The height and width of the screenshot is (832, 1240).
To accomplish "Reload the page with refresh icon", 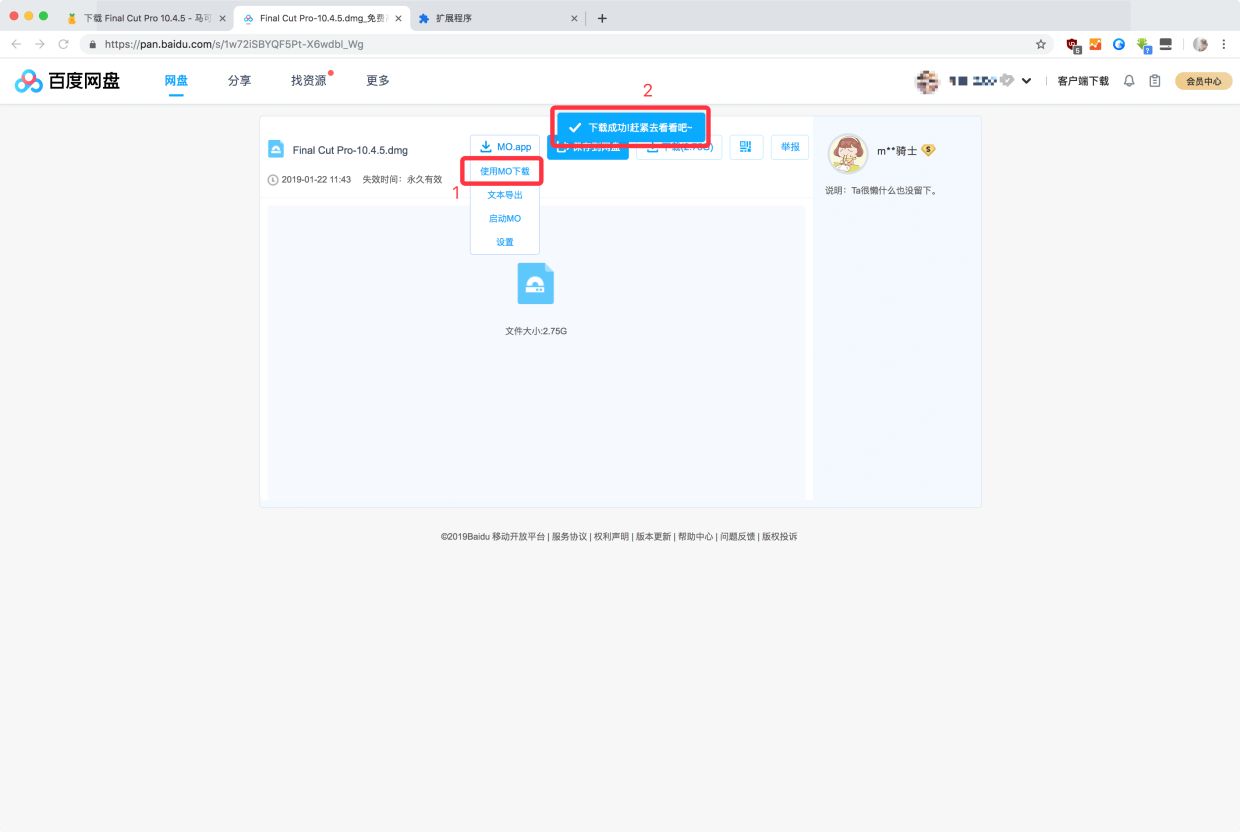I will (x=64, y=44).
